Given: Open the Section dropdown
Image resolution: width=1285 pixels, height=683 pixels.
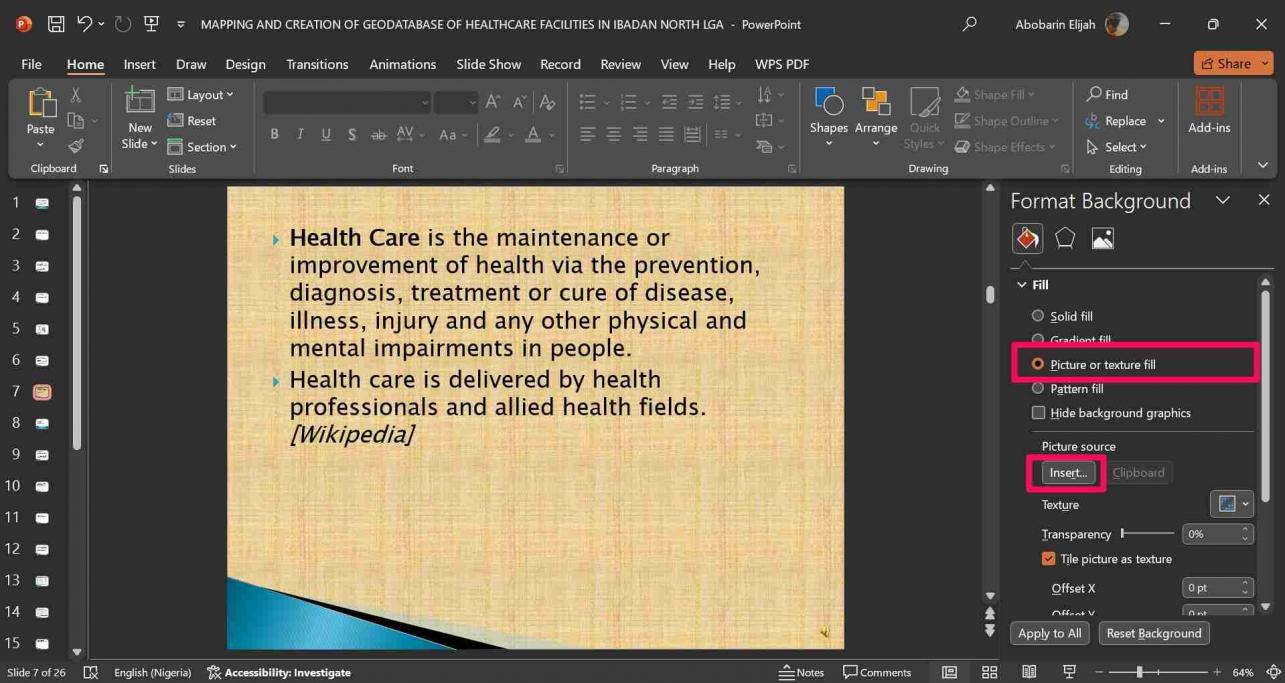Looking at the screenshot, I should click(x=202, y=147).
